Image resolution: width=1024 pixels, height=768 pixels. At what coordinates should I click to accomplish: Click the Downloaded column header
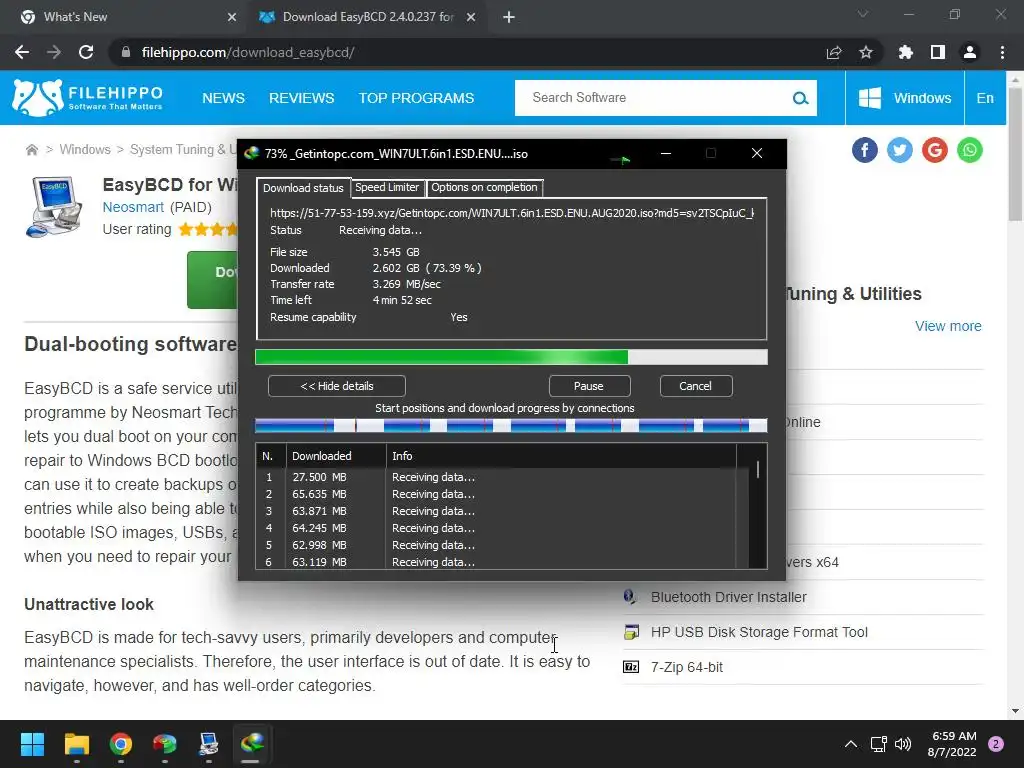(336, 456)
